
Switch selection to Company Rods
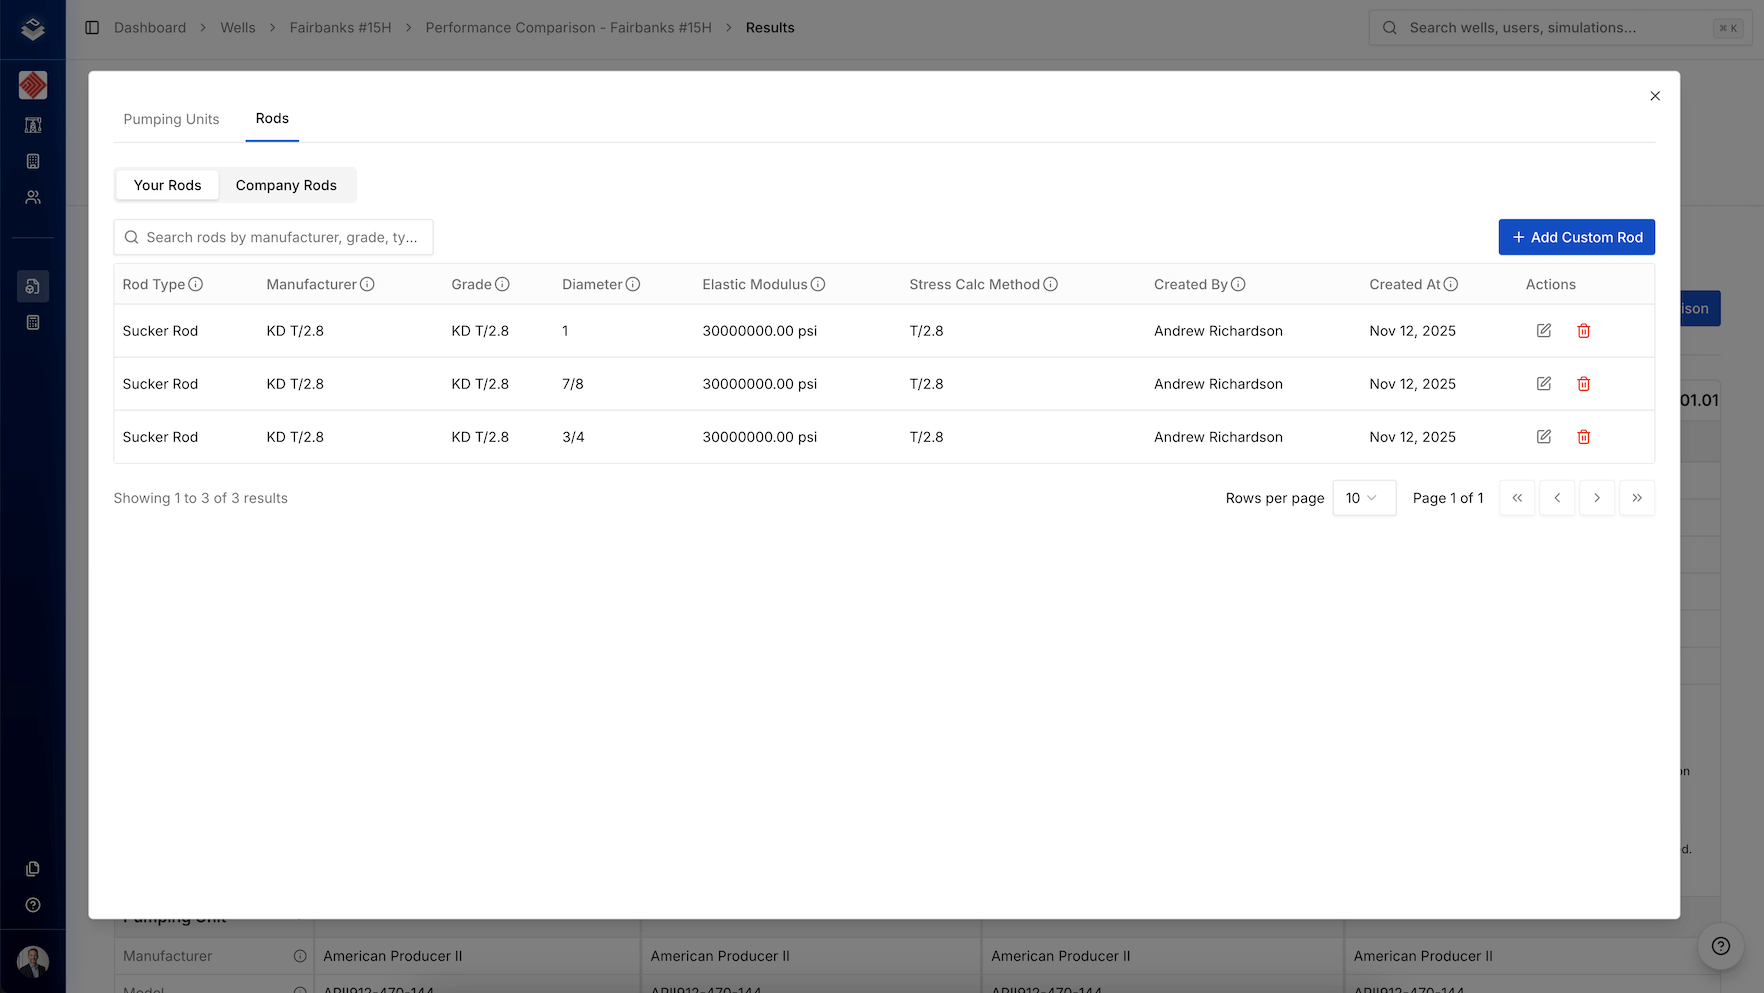click(287, 185)
